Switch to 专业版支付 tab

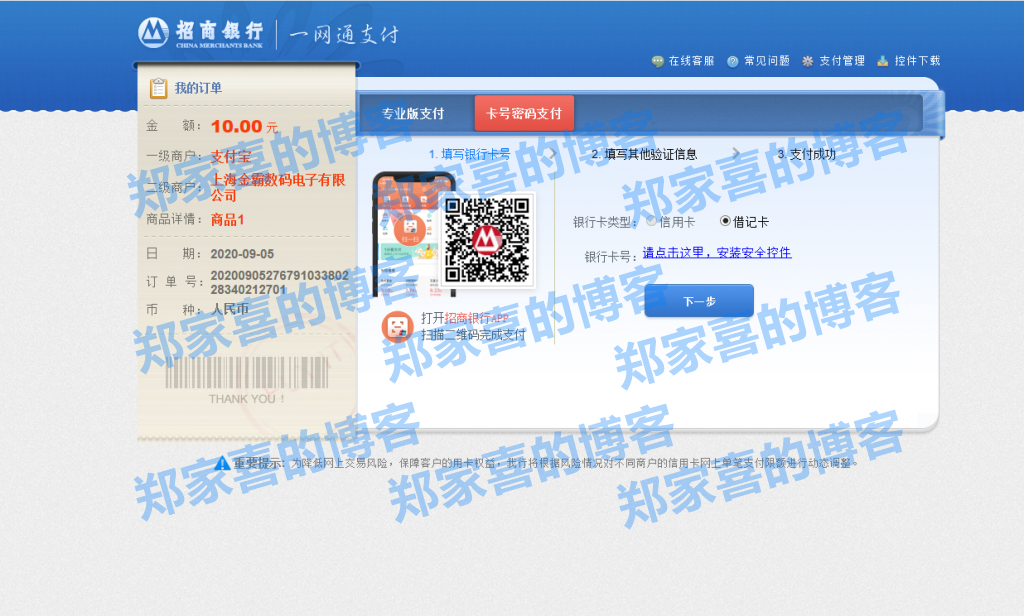pyautogui.click(x=413, y=114)
